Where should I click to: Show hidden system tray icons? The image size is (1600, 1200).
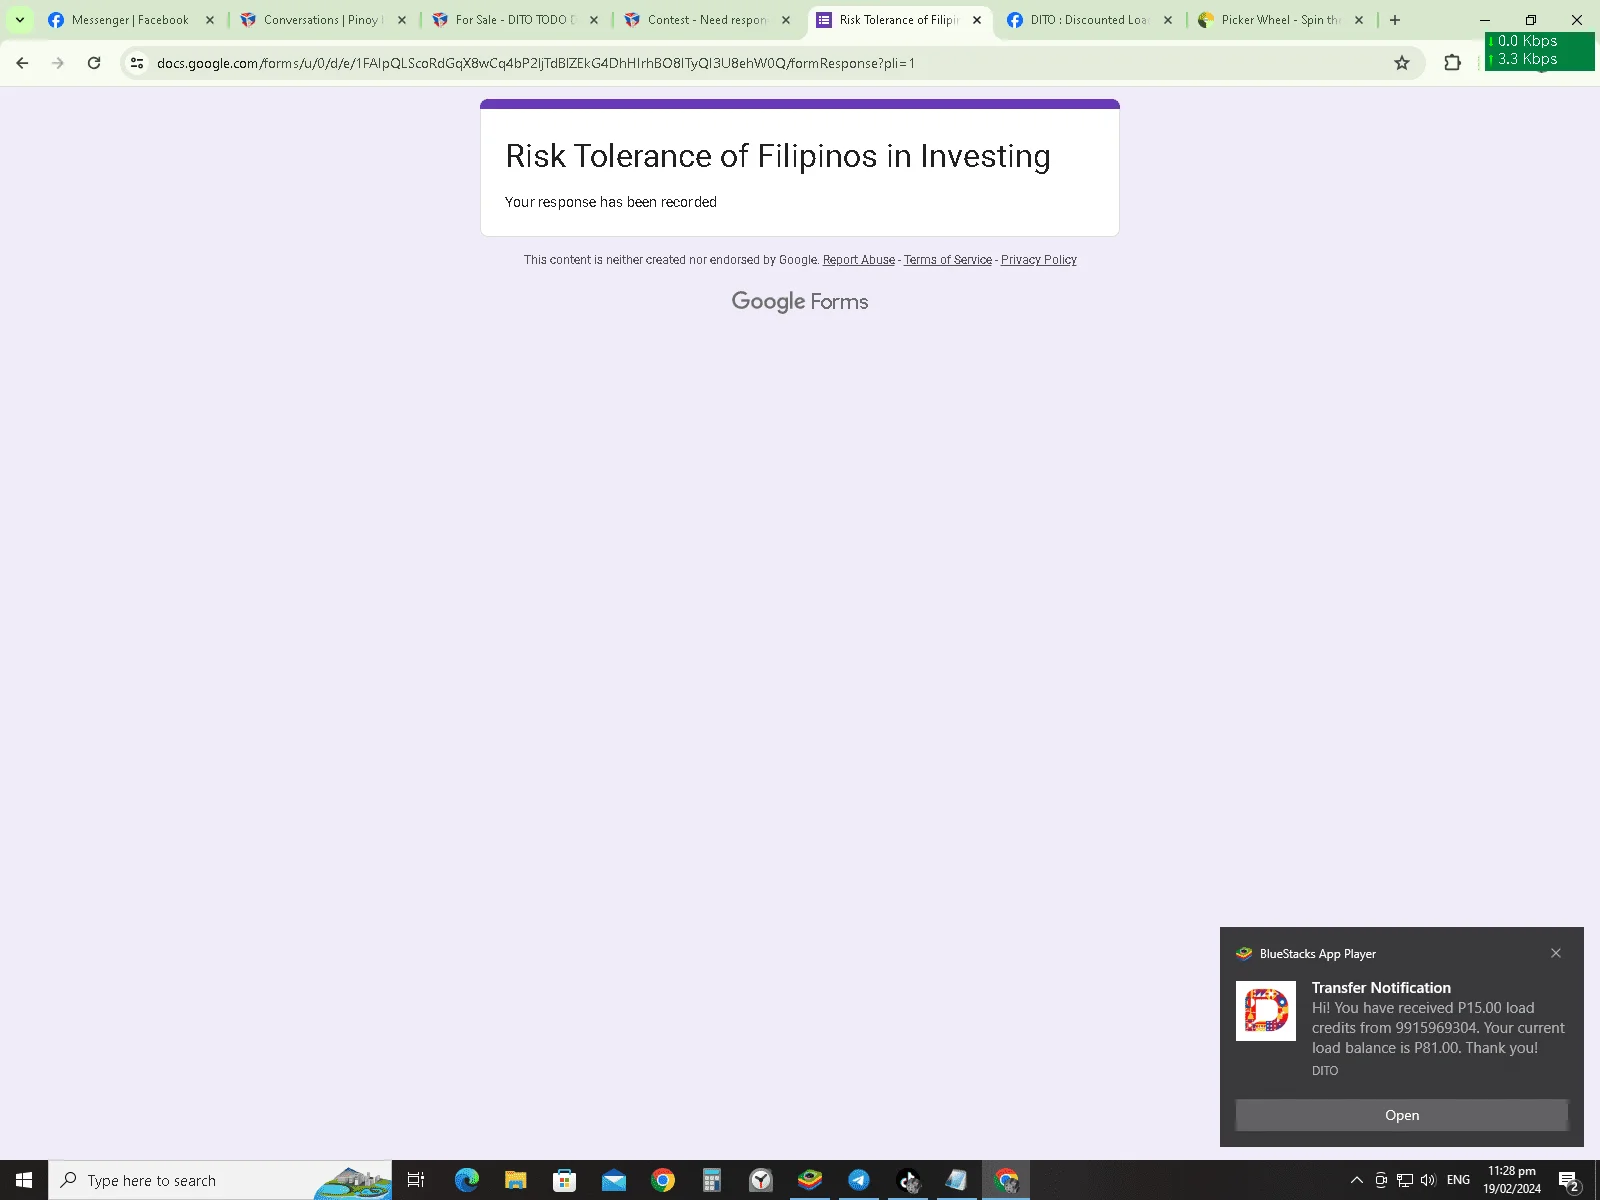click(x=1357, y=1180)
